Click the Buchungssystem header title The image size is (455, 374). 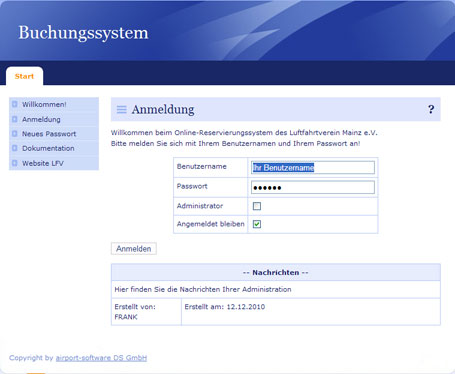coord(83,33)
